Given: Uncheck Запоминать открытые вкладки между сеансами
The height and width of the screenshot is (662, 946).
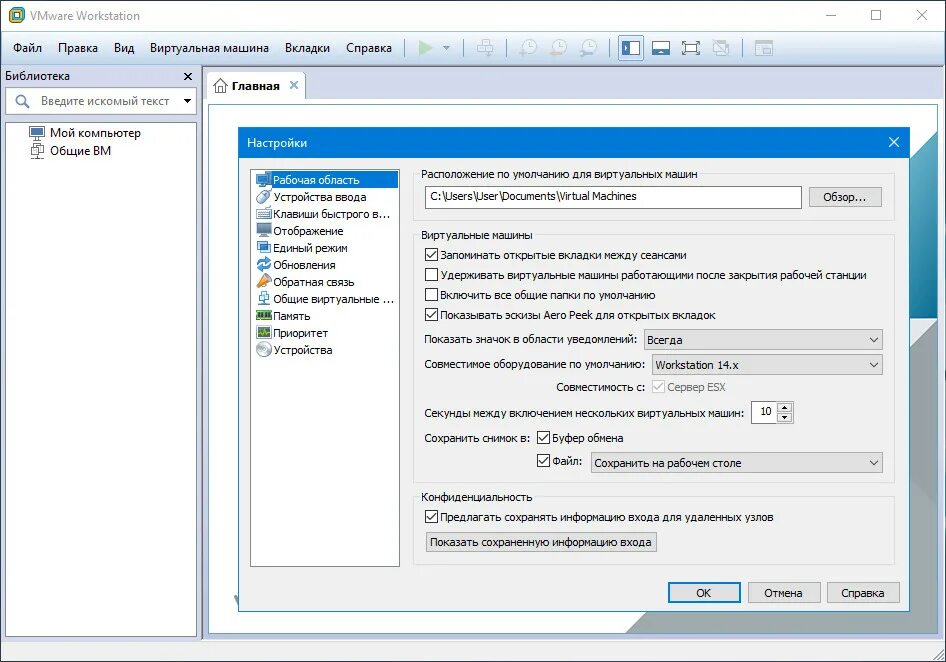Looking at the screenshot, I should pos(433,255).
